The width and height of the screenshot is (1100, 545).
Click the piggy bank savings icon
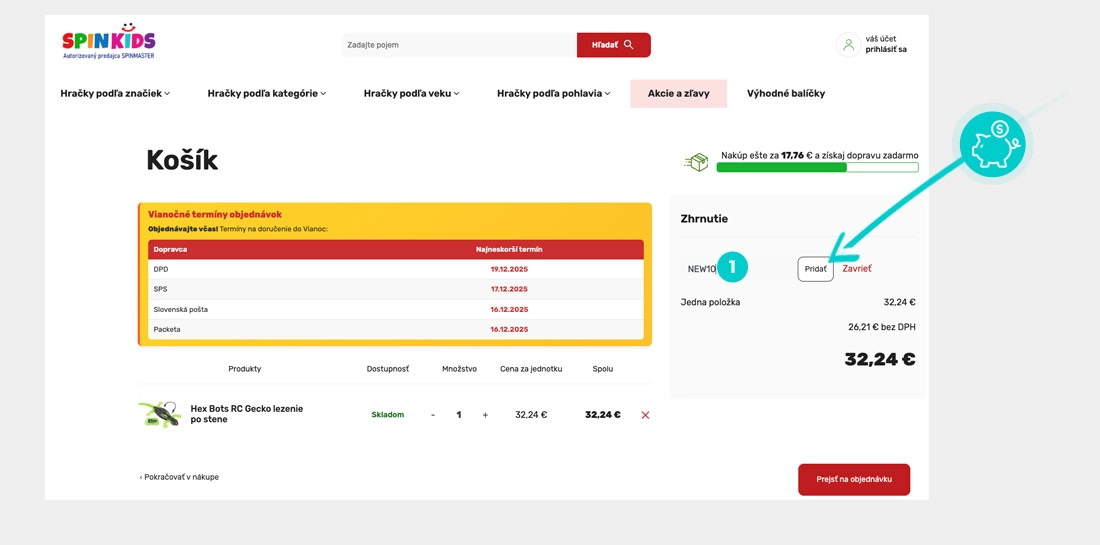tap(992, 145)
